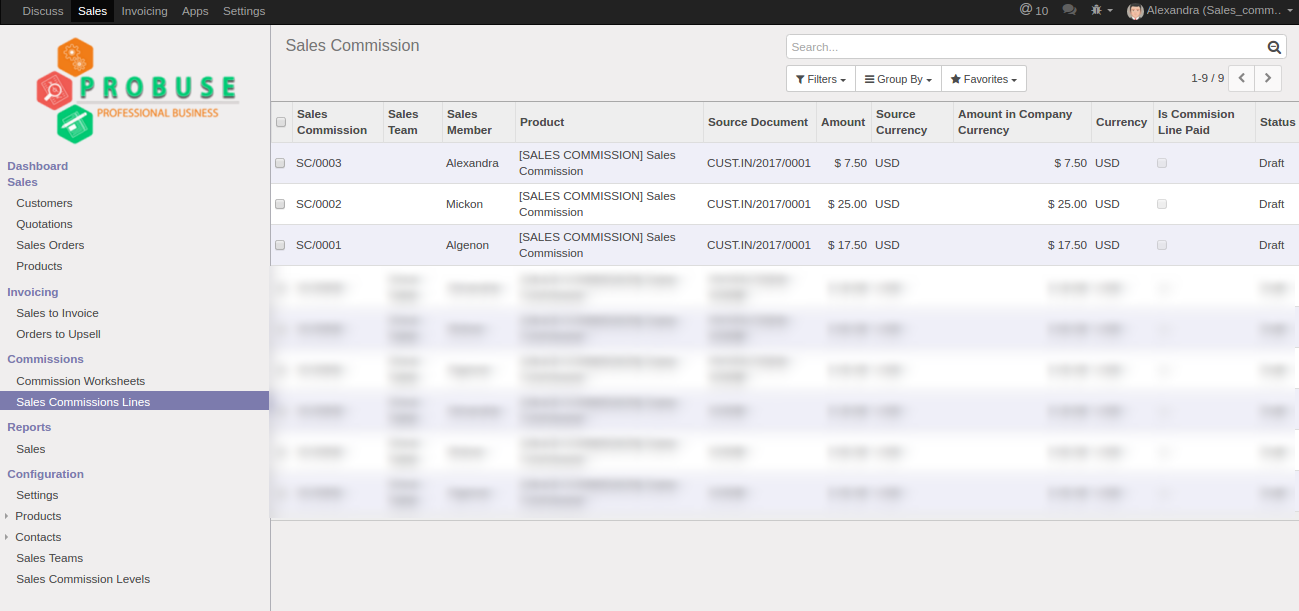Expand the Products configuration submenu

(38, 516)
